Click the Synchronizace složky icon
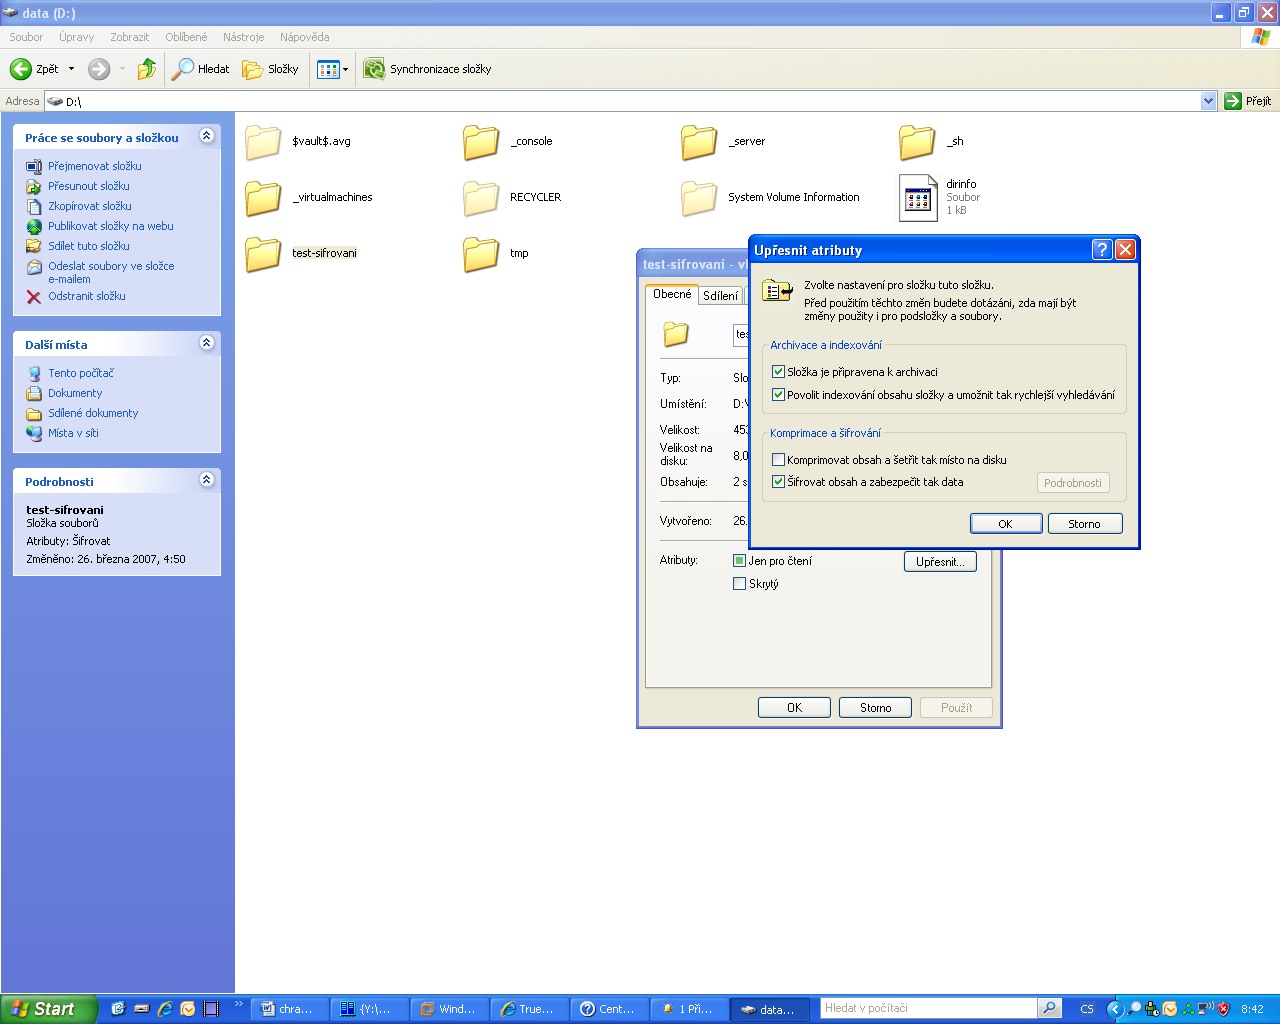The width and height of the screenshot is (1280, 1024). [374, 69]
